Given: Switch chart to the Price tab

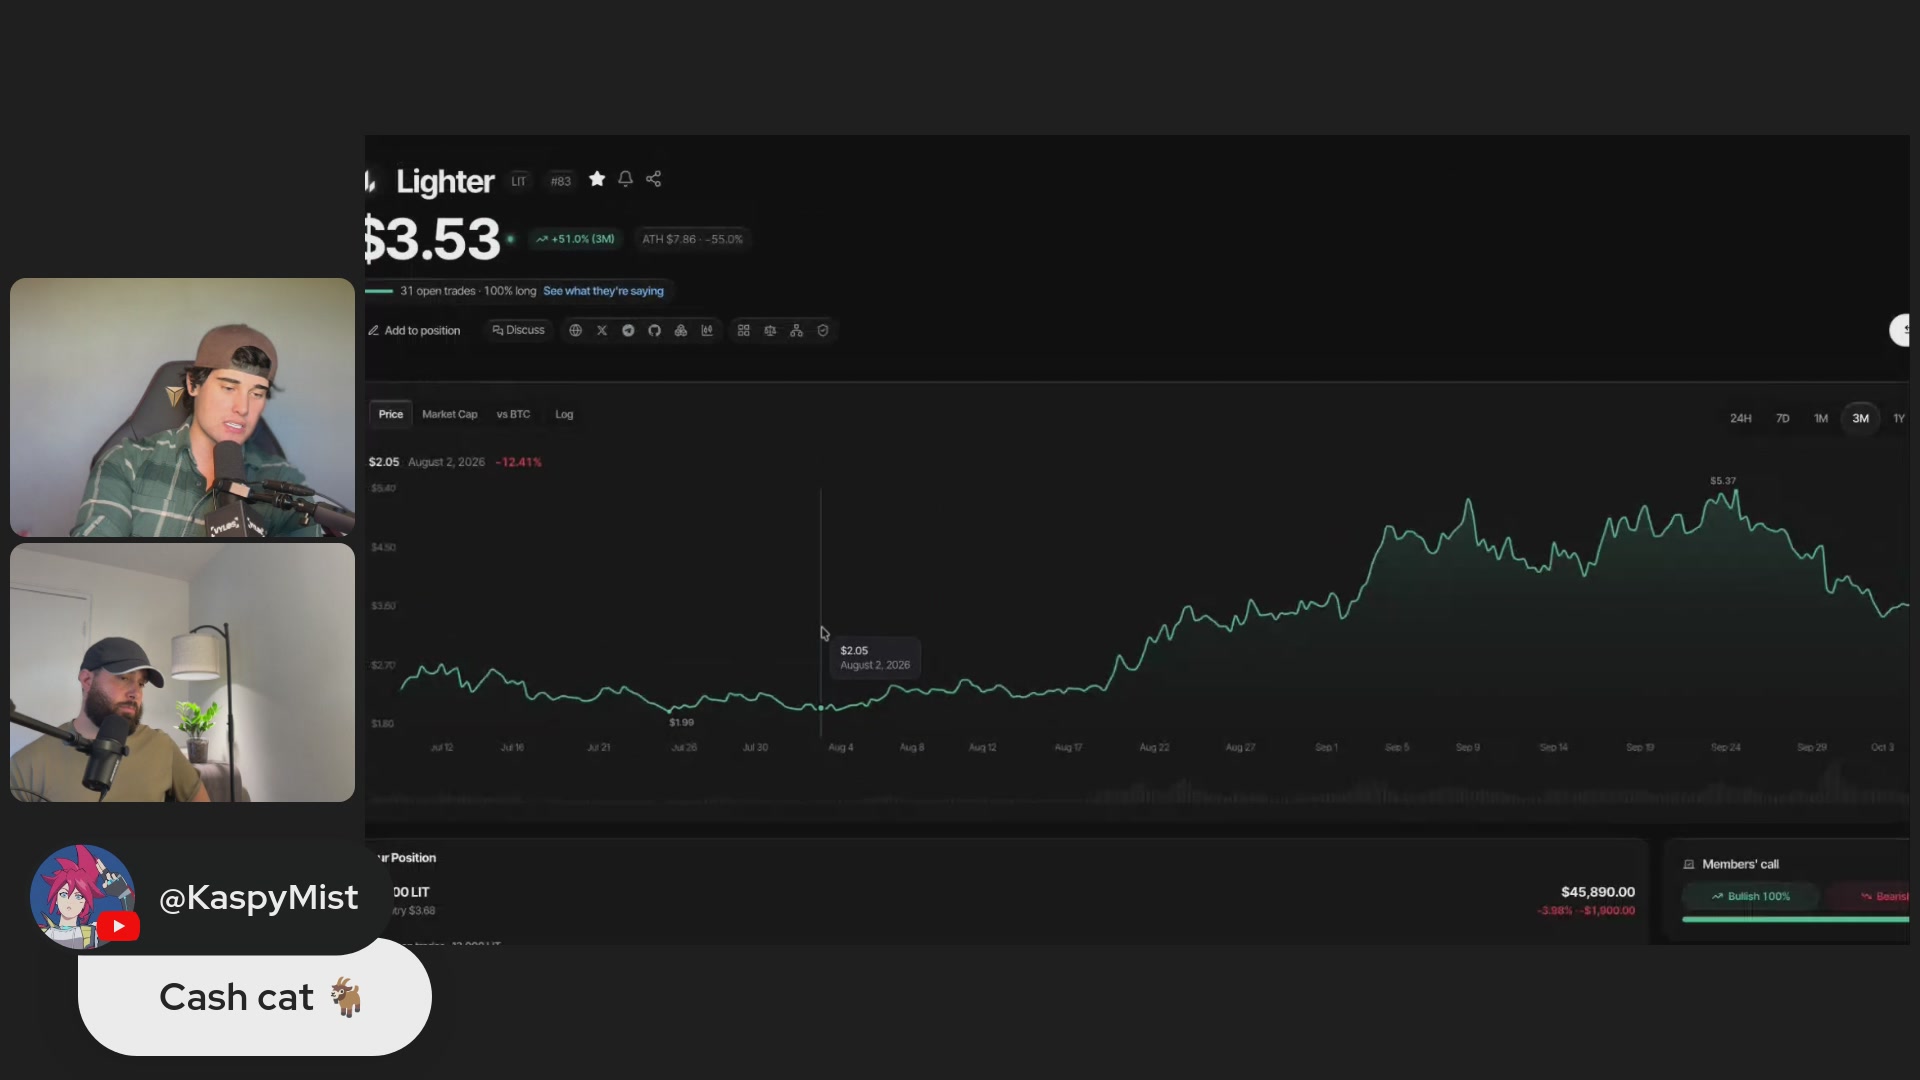Looking at the screenshot, I should (391, 414).
